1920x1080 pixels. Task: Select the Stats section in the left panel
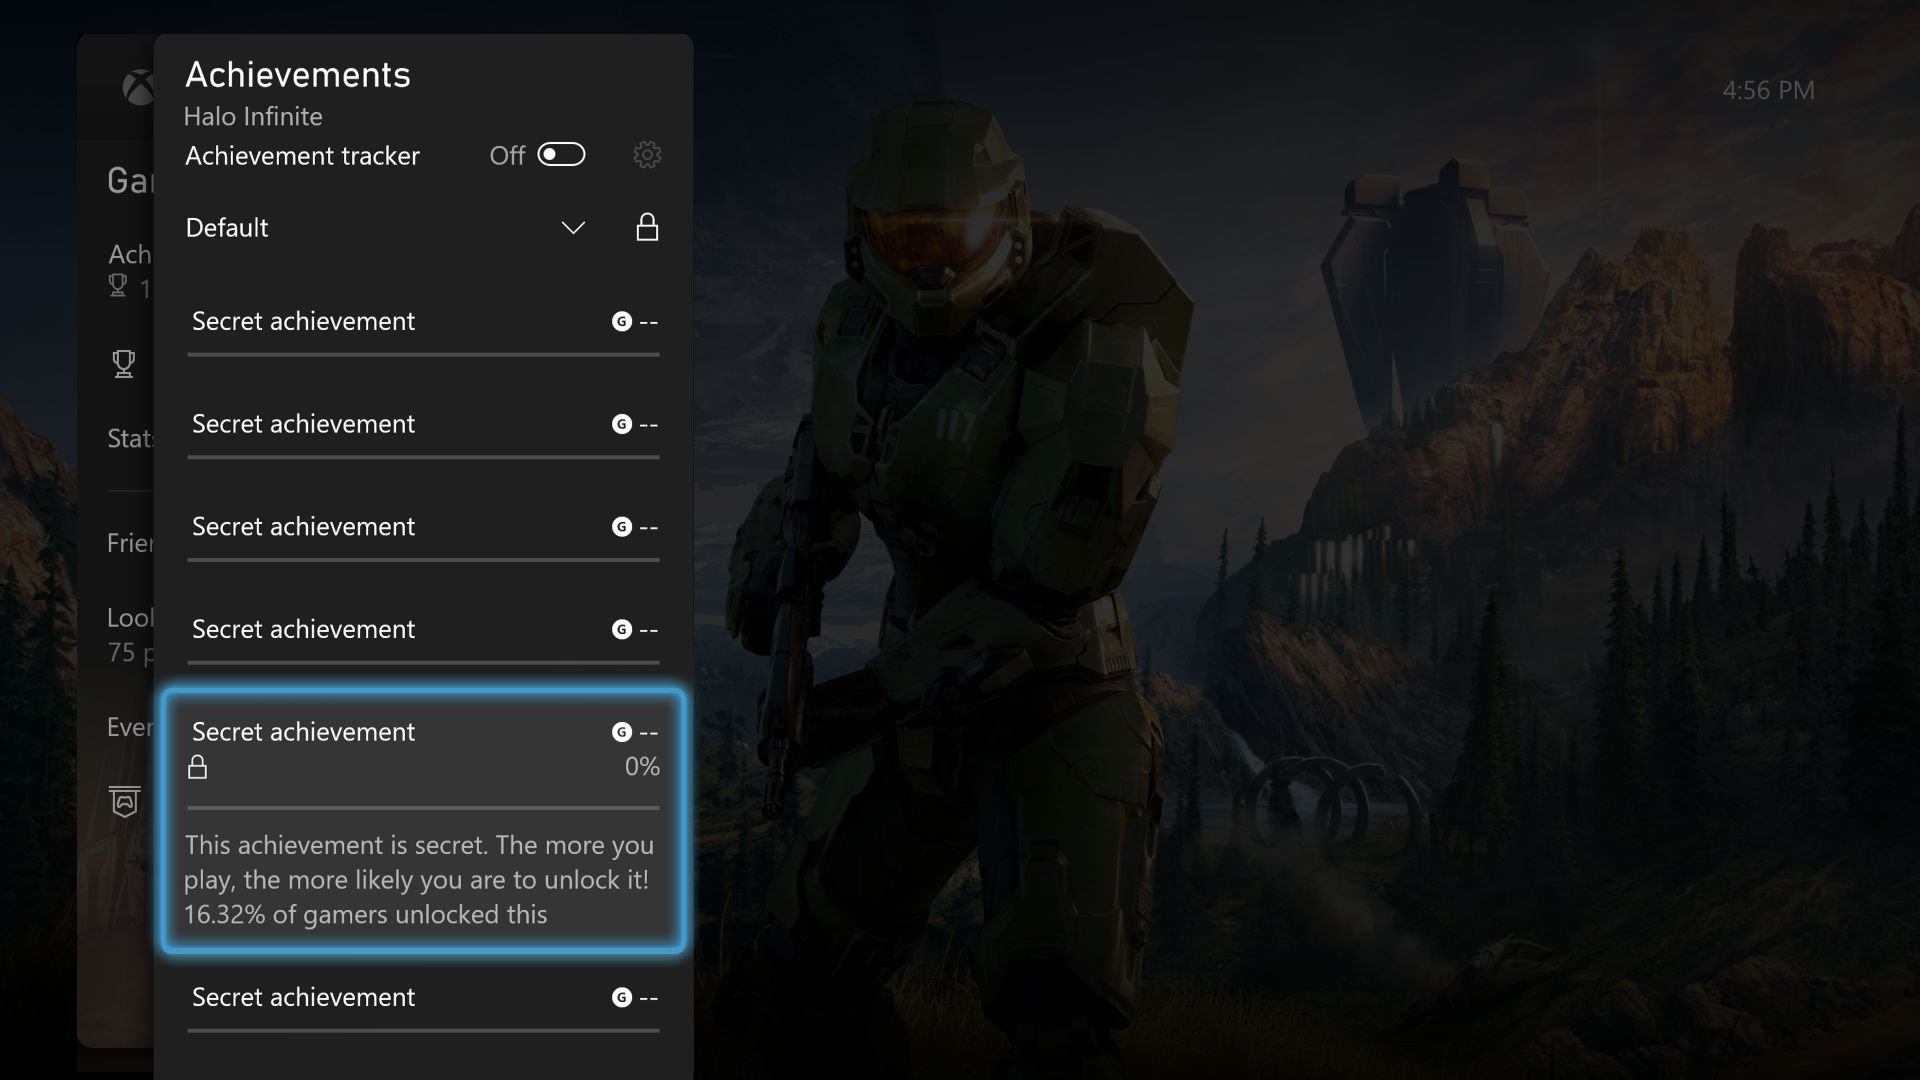coord(130,438)
